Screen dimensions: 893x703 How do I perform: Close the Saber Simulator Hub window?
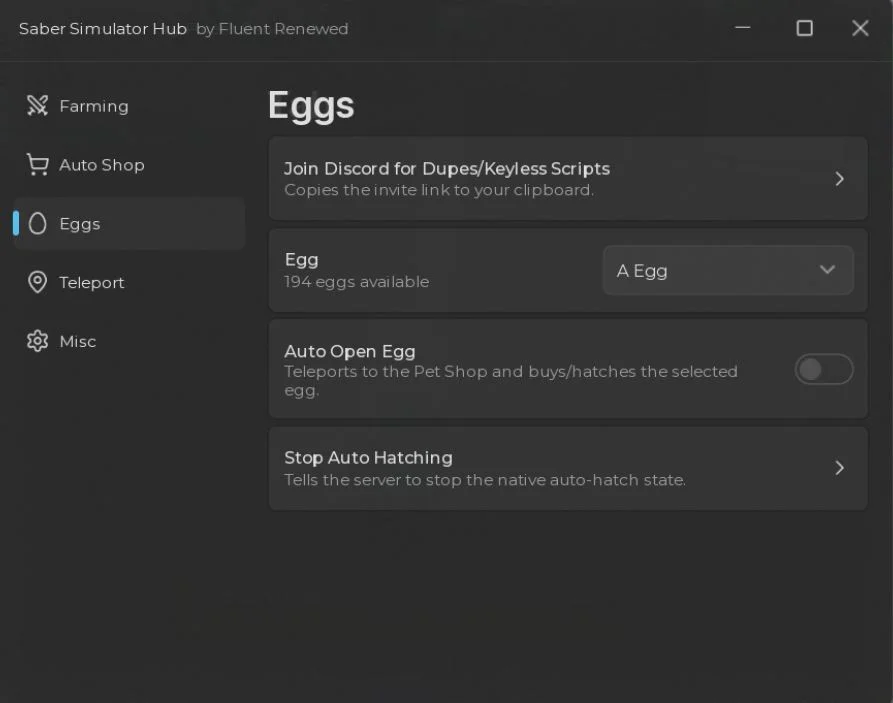tap(860, 28)
